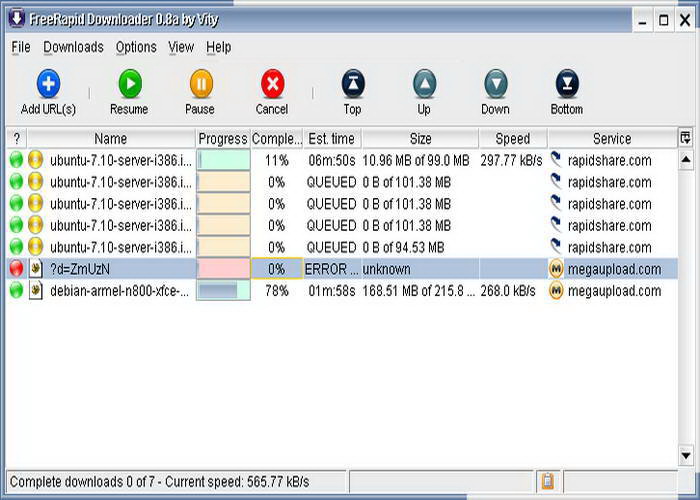Click the size cell '10.96 MB of 99.0 MB'
The width and height of the screenshot is (700, 500).
416,160
